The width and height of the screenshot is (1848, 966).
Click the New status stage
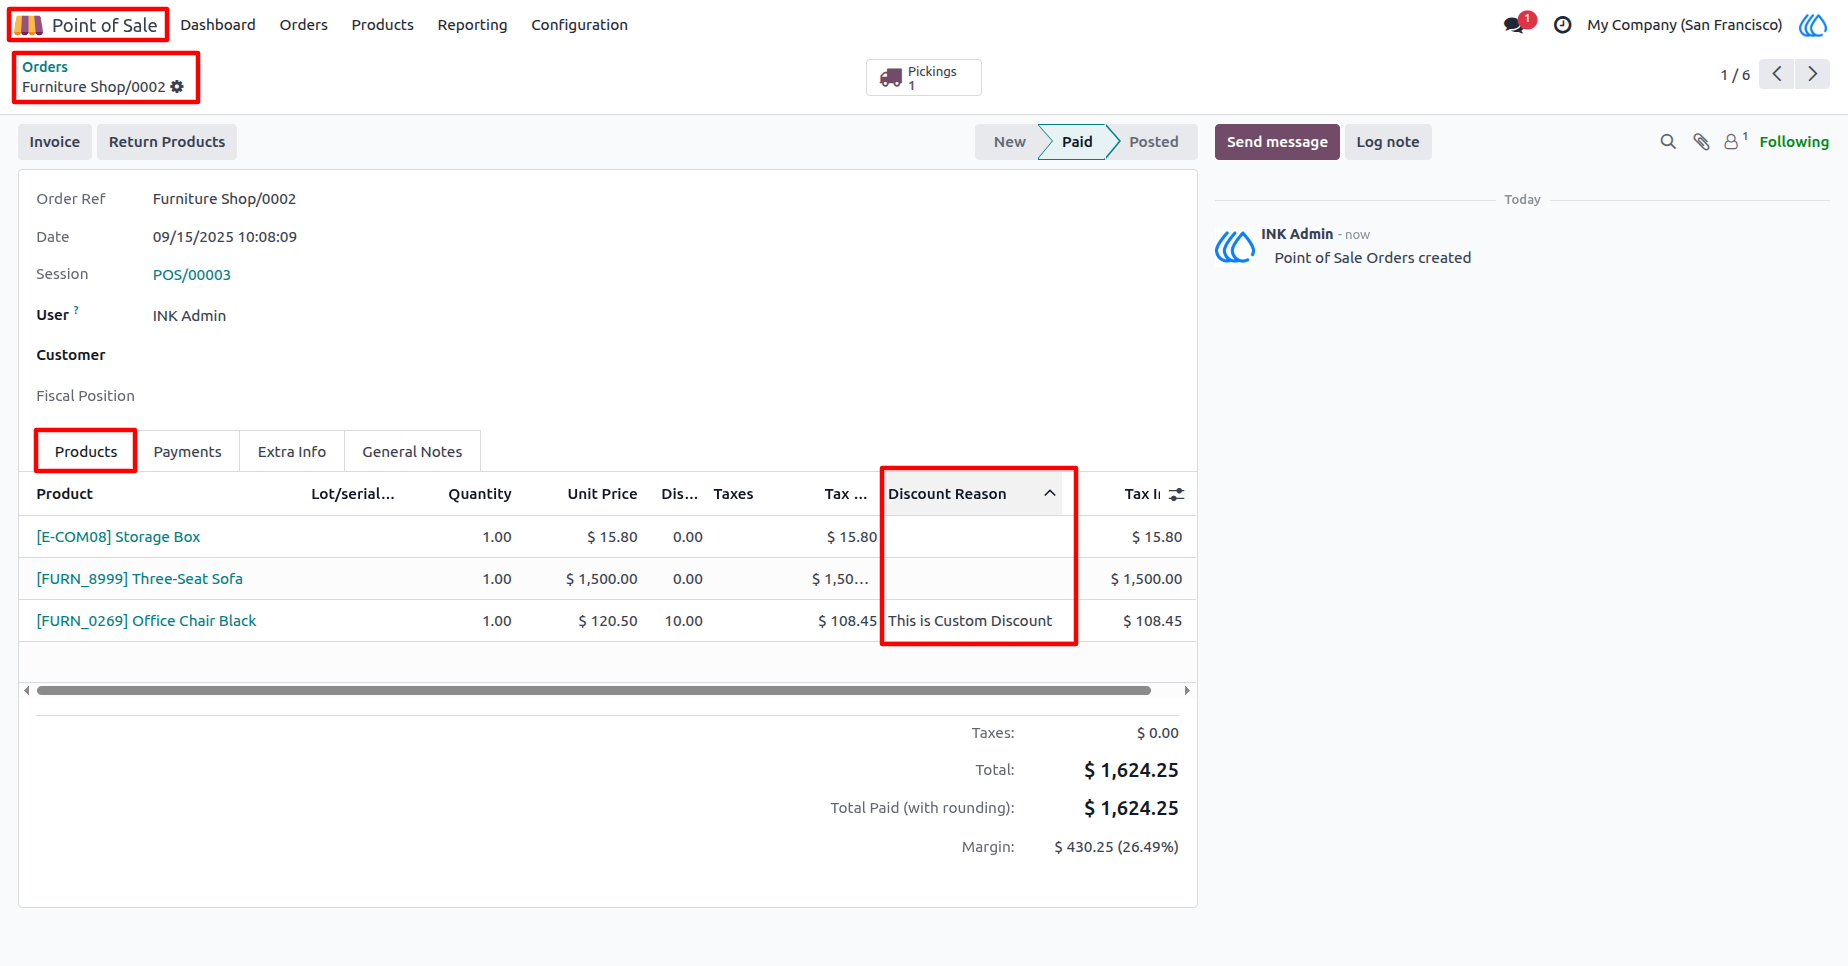pos(1010,142)
